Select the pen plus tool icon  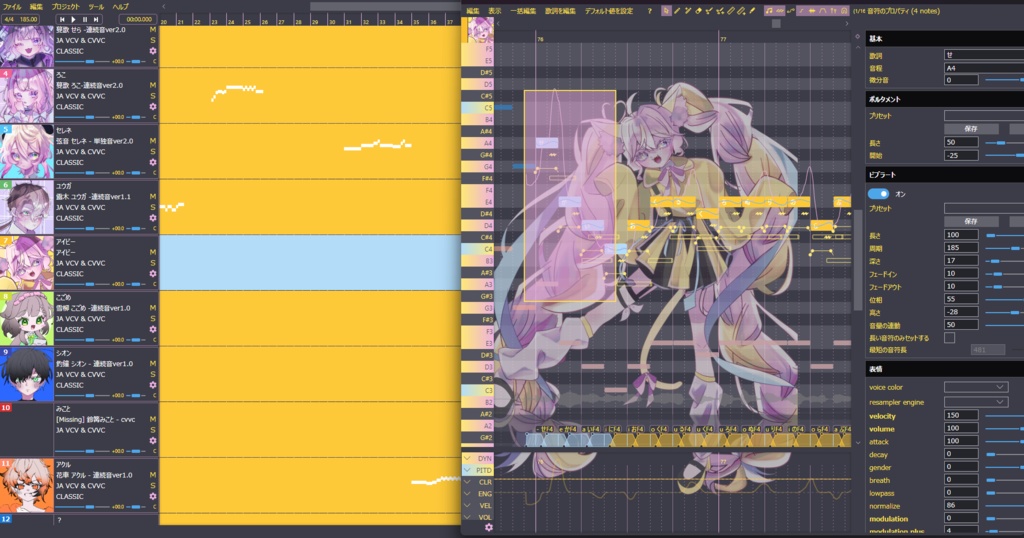688,10
